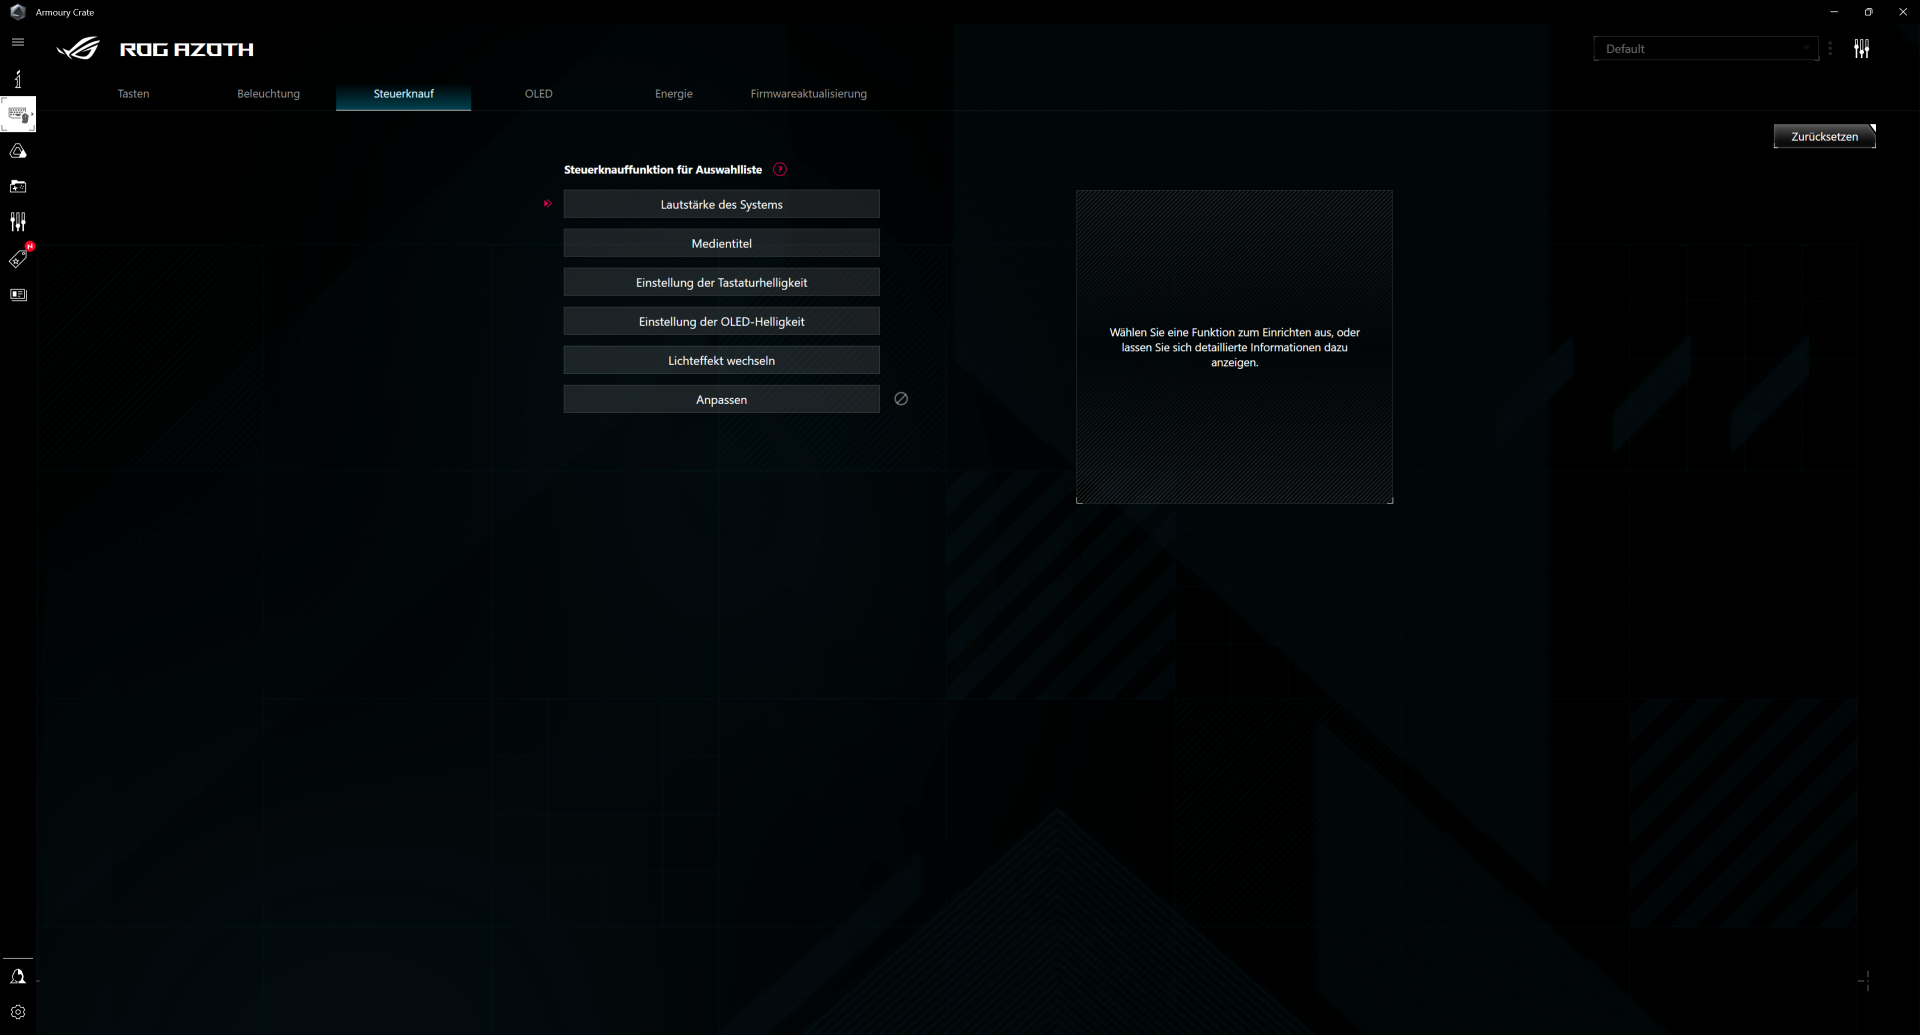The image size is (1920, 1035).
Task: Click the info panel text 'Wählen Sie eine Funktion'
Action: [1234, 347]
